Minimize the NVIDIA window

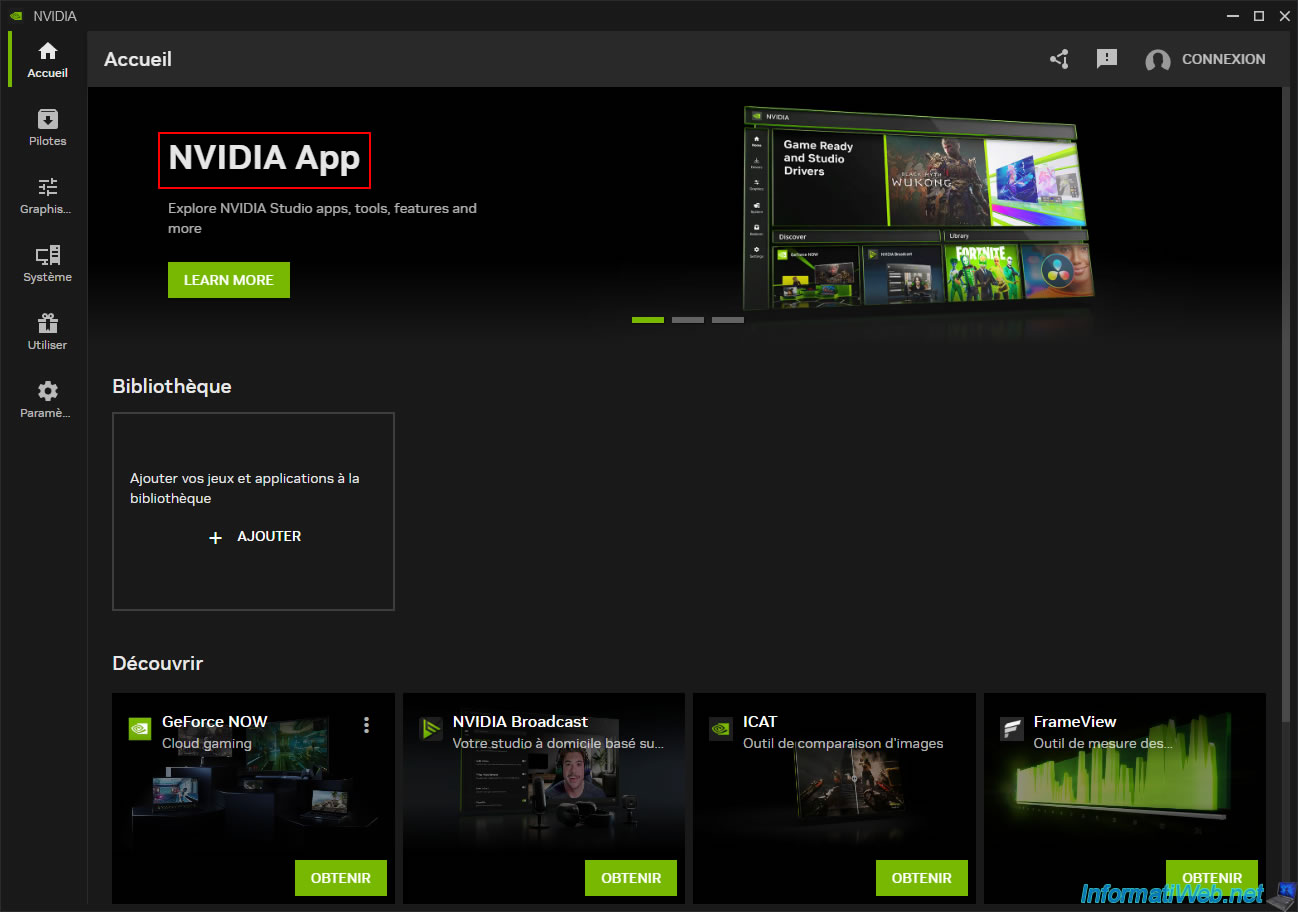coord(1232,15)
